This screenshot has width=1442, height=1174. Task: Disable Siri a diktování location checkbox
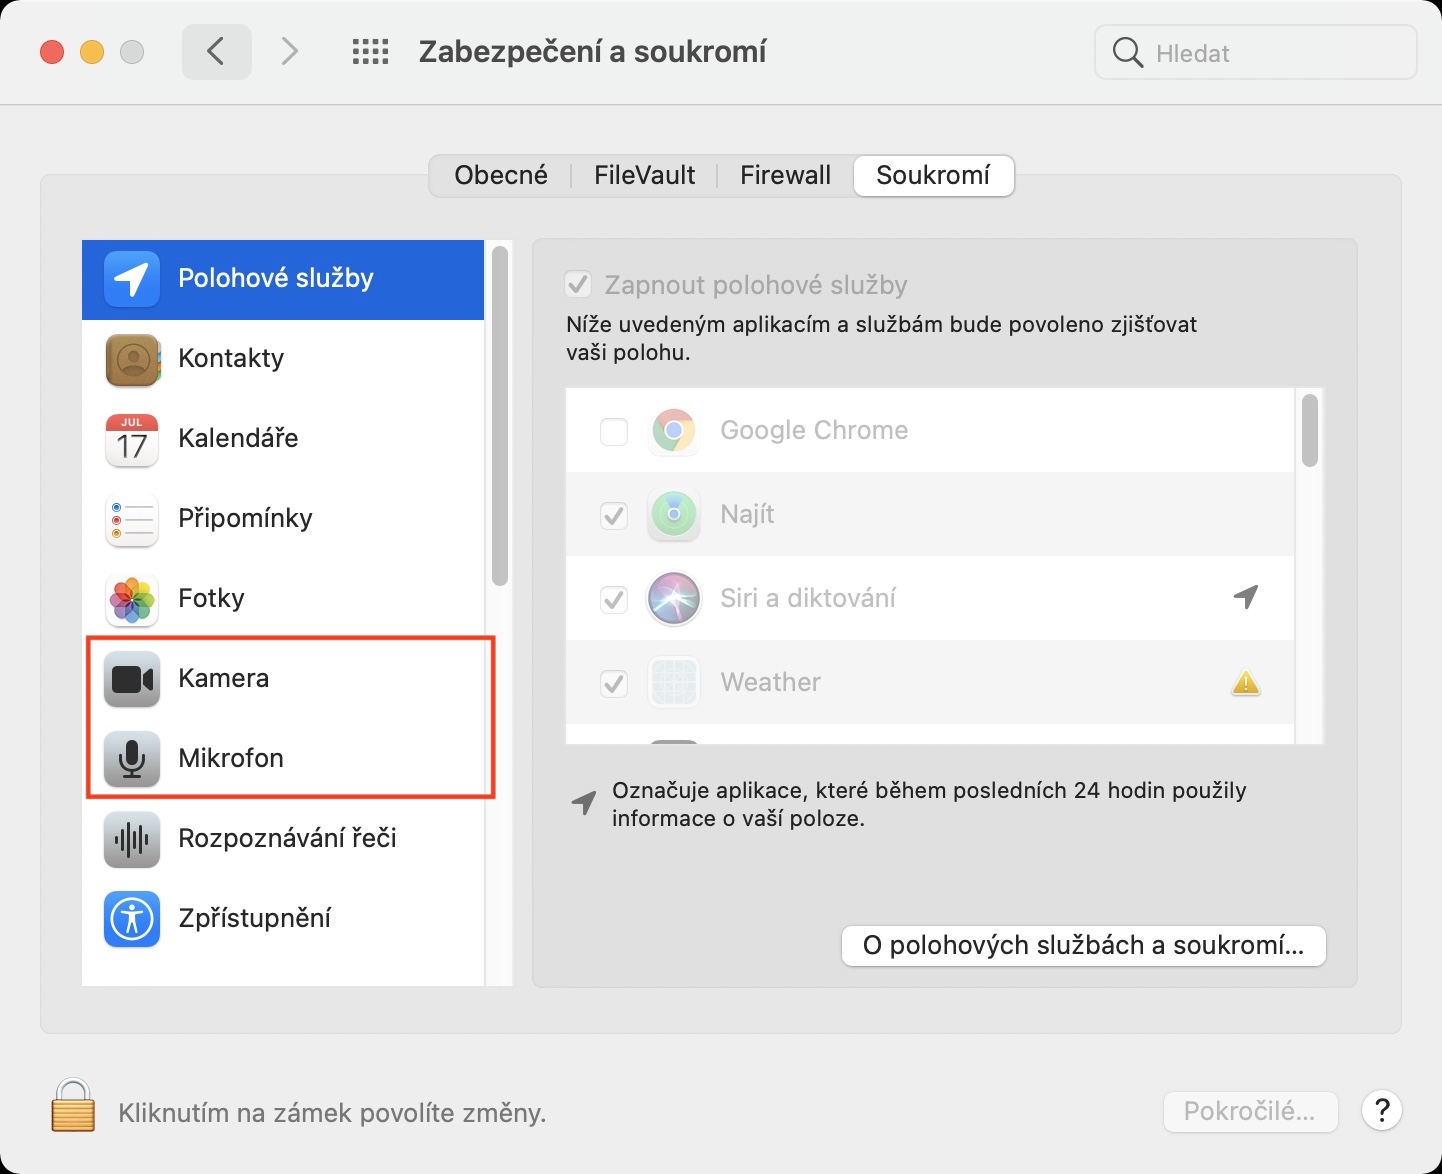pyautogui.click(x=614, y=600)
